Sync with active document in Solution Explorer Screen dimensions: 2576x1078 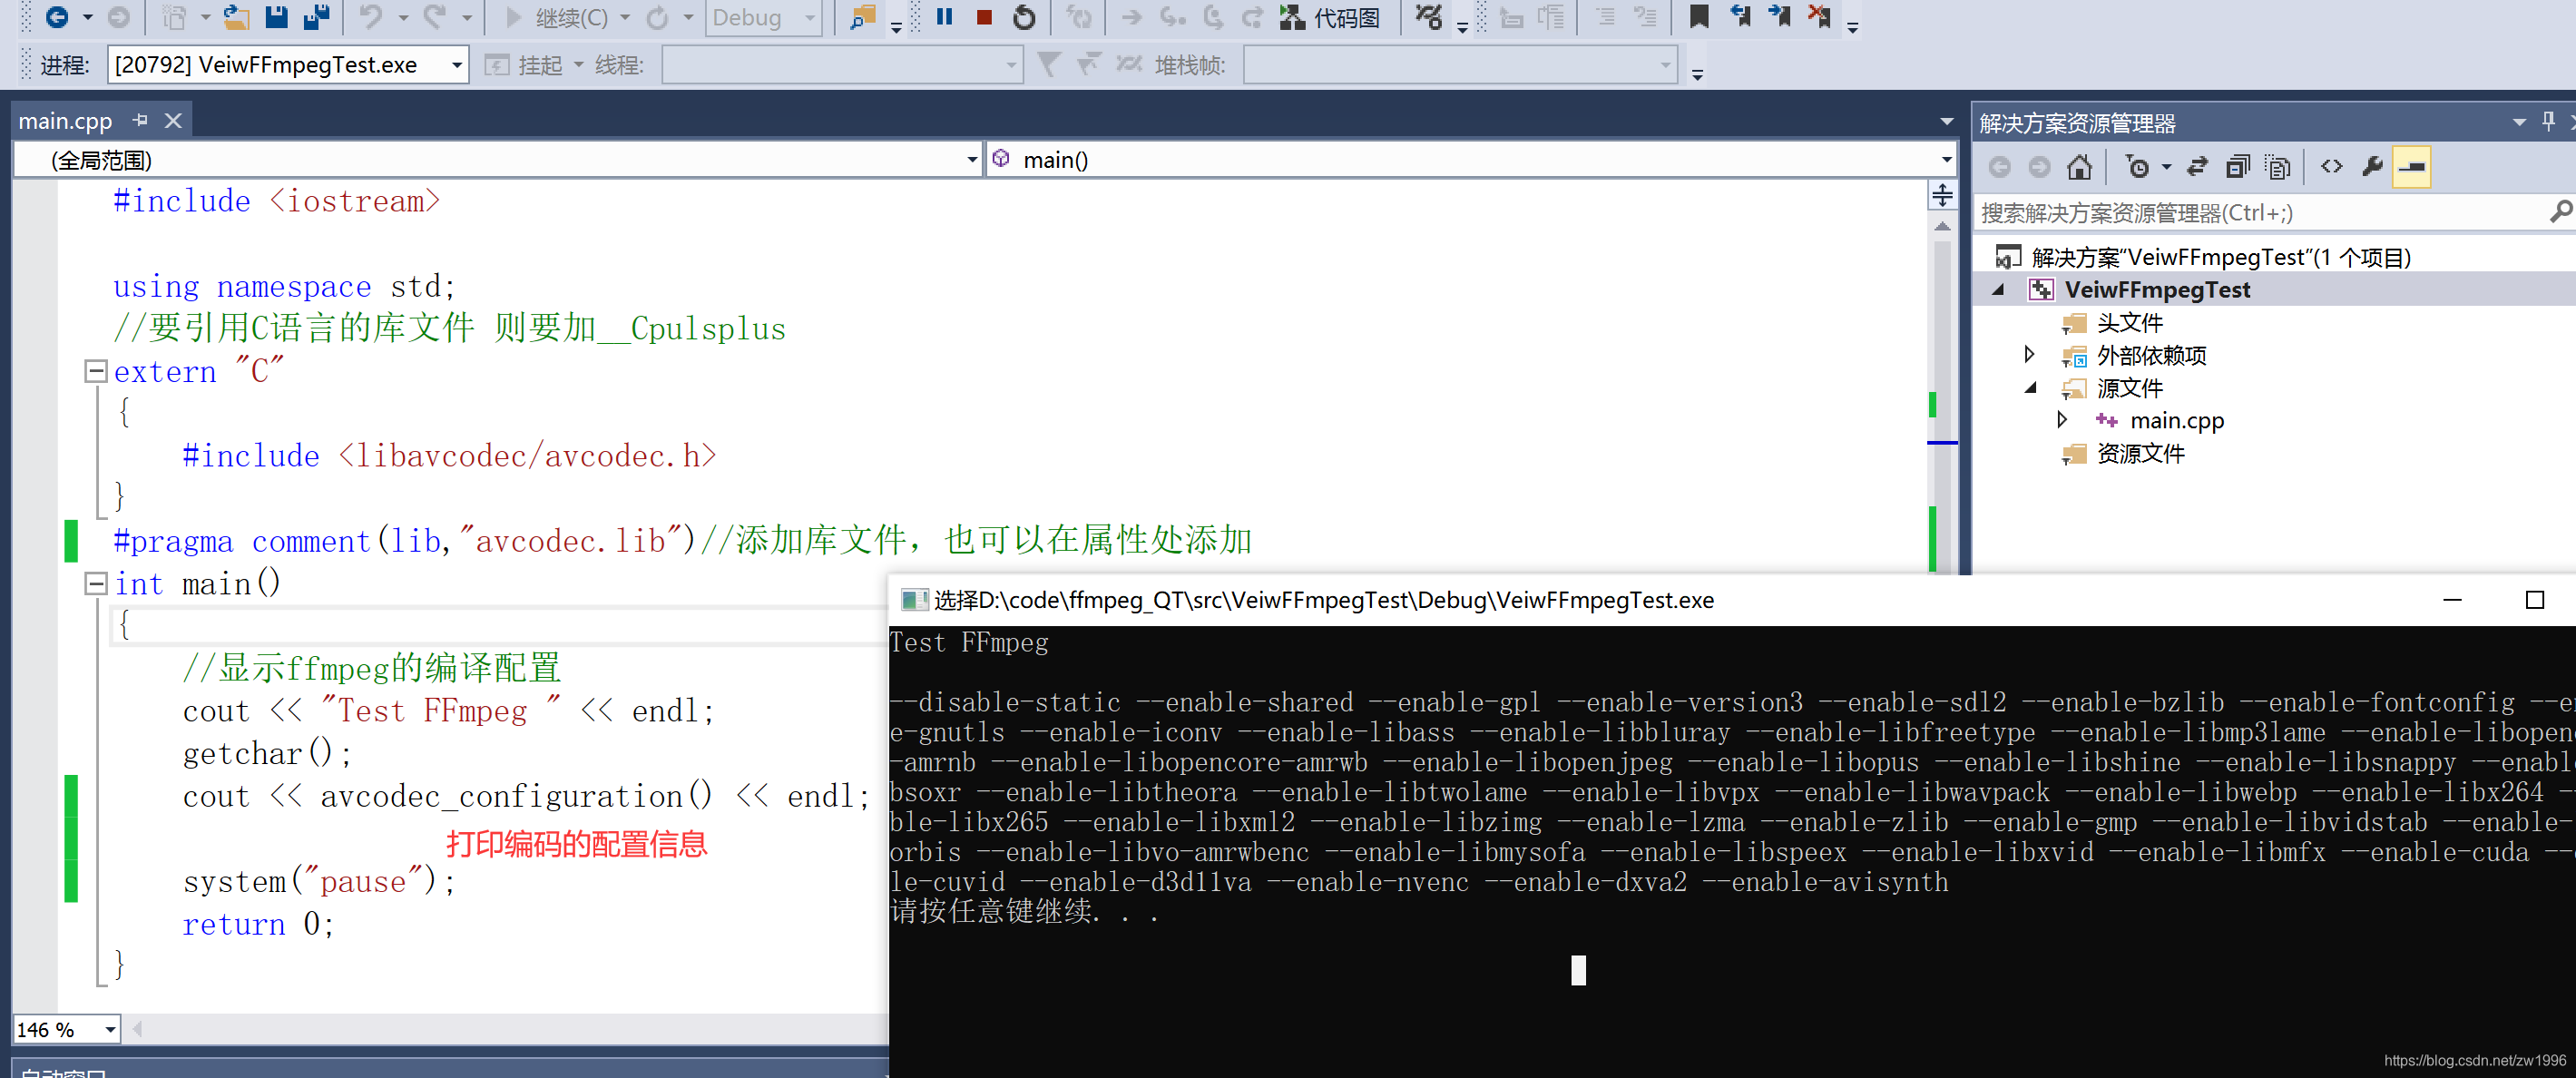tap(2197, 167)
